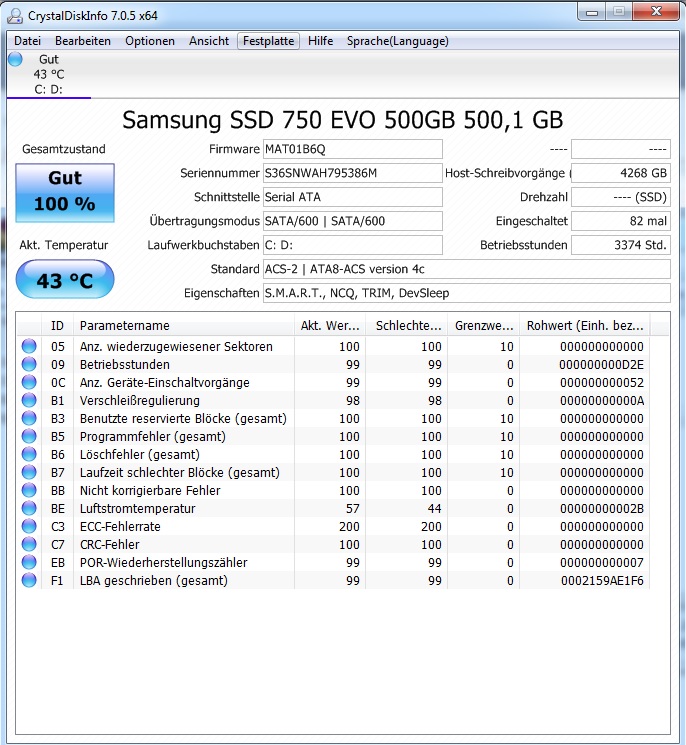The width and height of the screenshot is (686, 745).
Task: Select 'LBA geschrieben (gesamt)' parameter name
Action: point(154,581)
